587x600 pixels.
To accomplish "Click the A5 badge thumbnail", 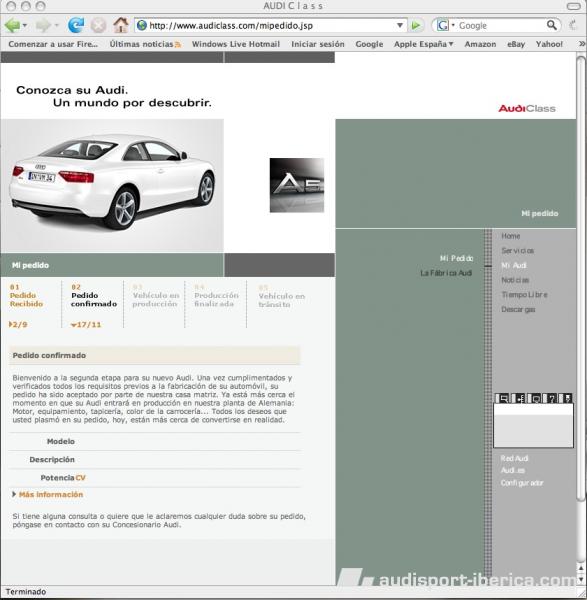I will coord(297,185).
